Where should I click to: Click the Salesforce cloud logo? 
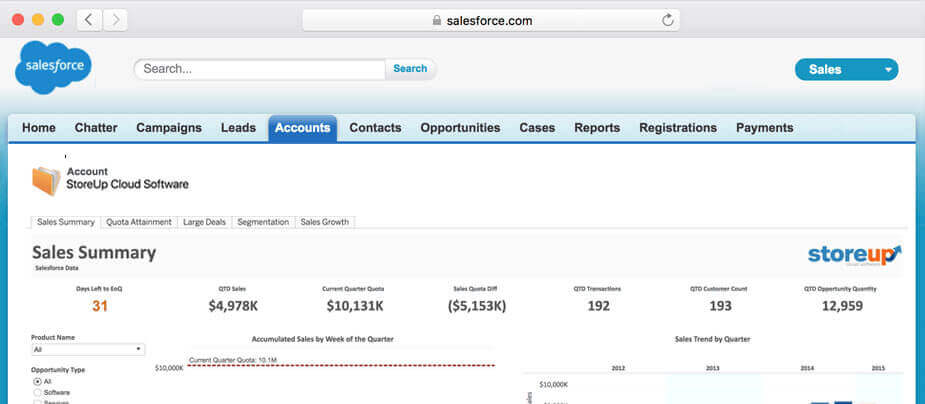point(54,67)
